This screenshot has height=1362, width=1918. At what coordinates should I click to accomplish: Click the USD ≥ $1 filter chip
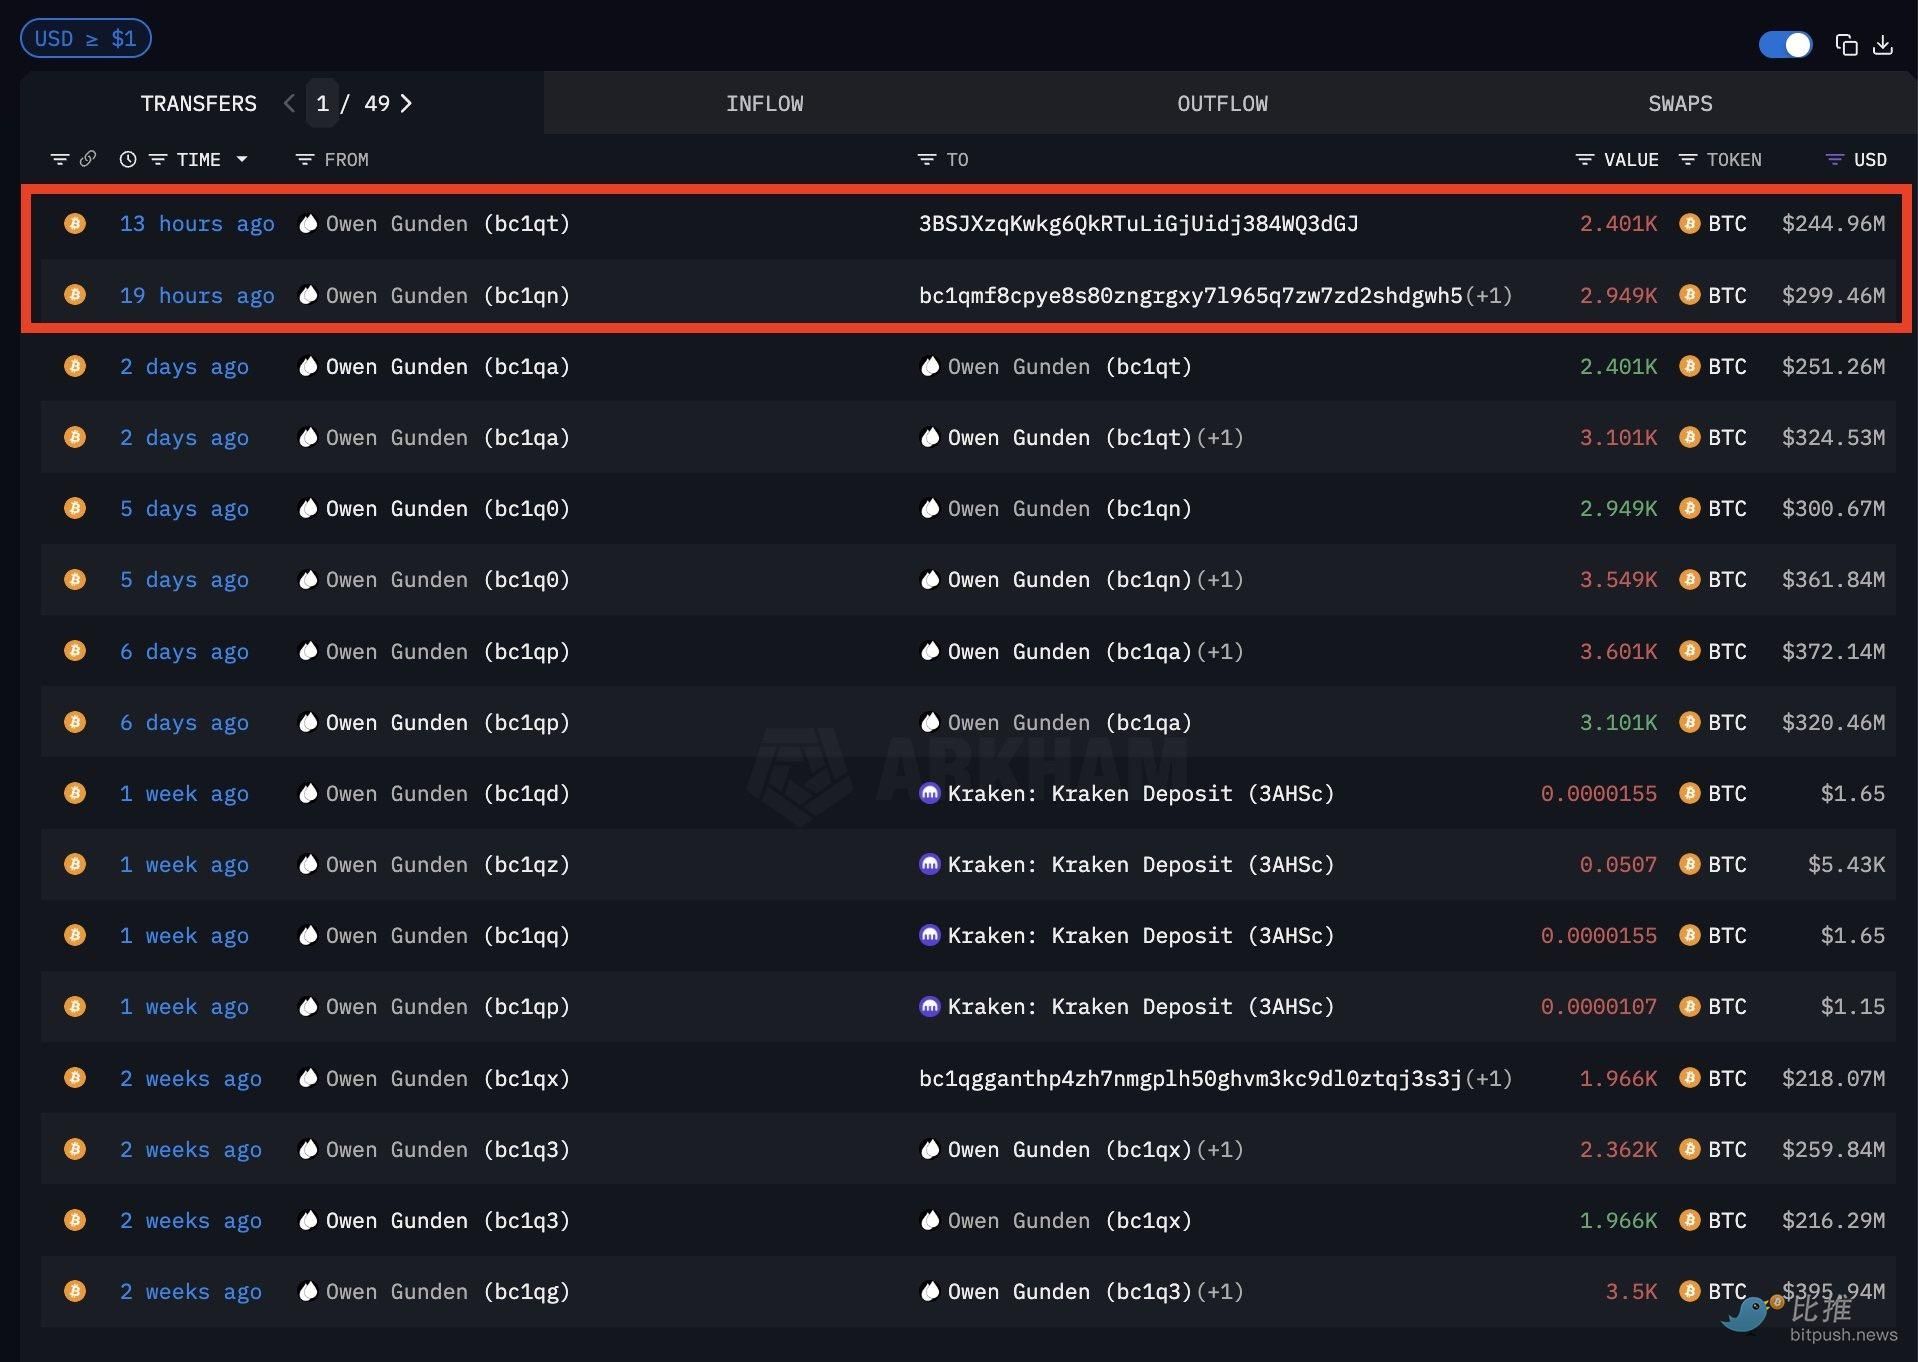(x=85, y=38)
